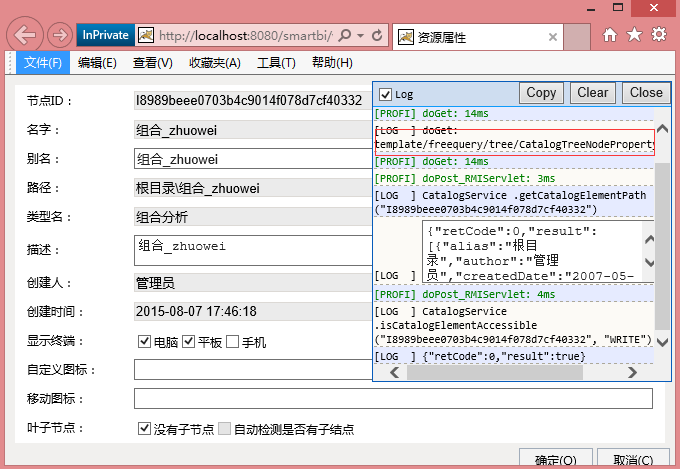Click log panel scroll up arrow
Screen dimensions: 680x469
point(662,128)
